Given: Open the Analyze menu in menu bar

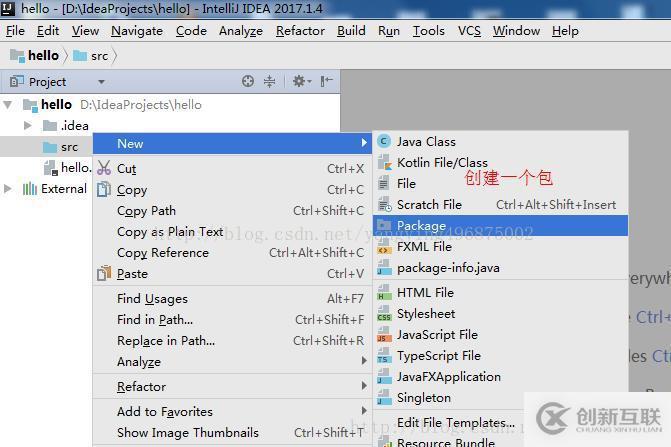Looking at the screenshot, I should [x=240, y=31].
